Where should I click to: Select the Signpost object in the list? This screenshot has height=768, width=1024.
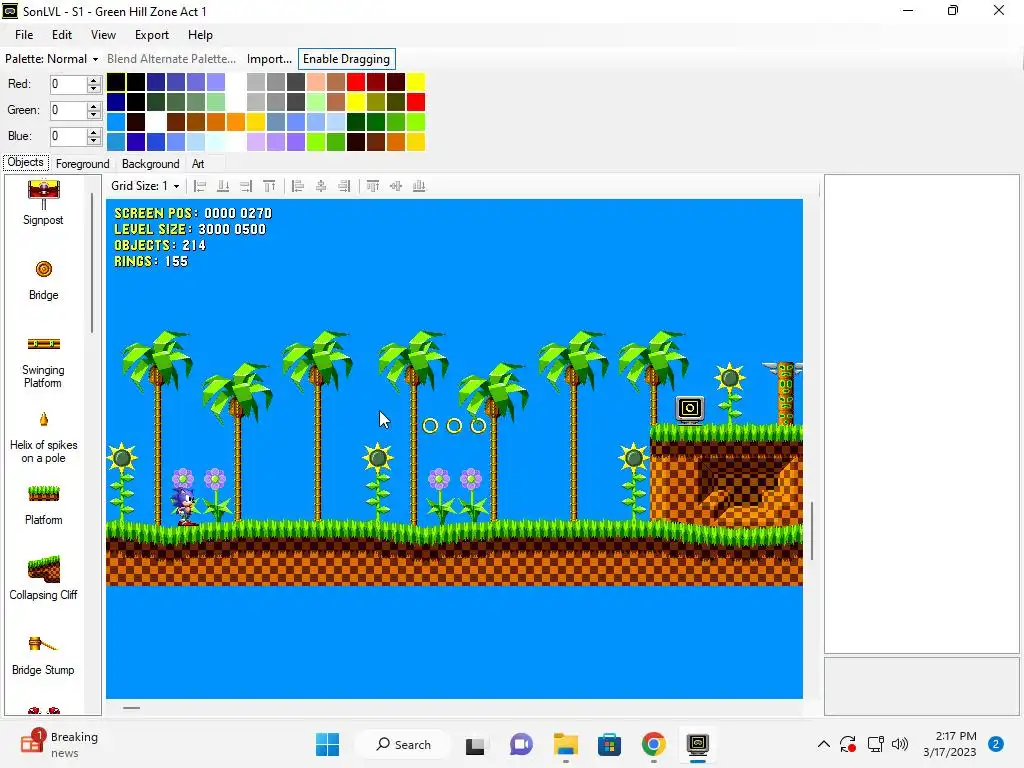pos(43,202)
